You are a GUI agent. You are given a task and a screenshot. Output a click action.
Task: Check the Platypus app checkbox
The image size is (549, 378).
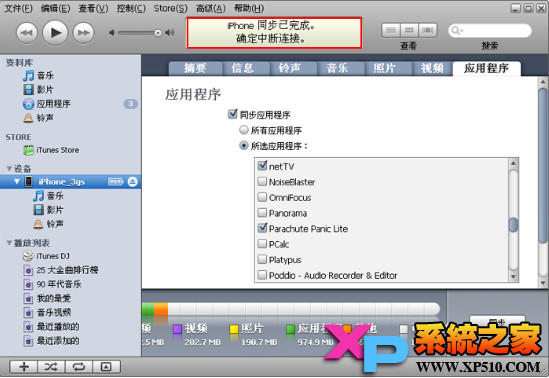point(262,259)
